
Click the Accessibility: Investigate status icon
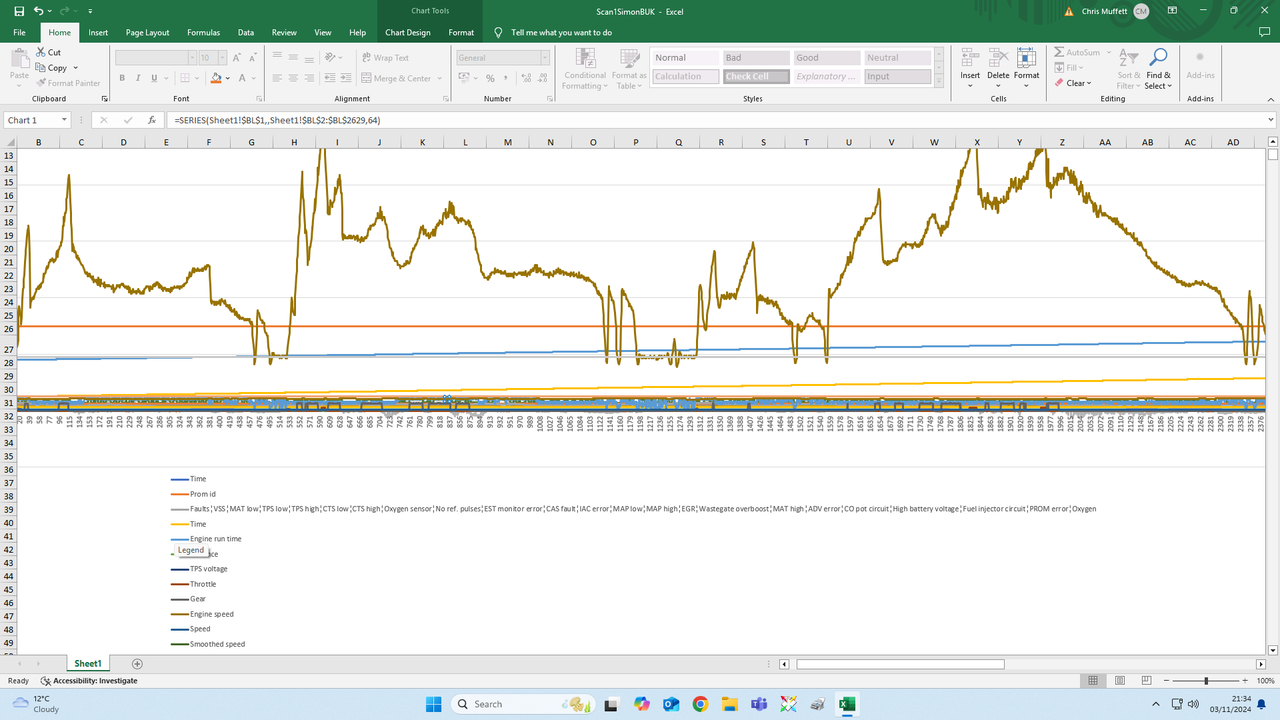point(46,680)
